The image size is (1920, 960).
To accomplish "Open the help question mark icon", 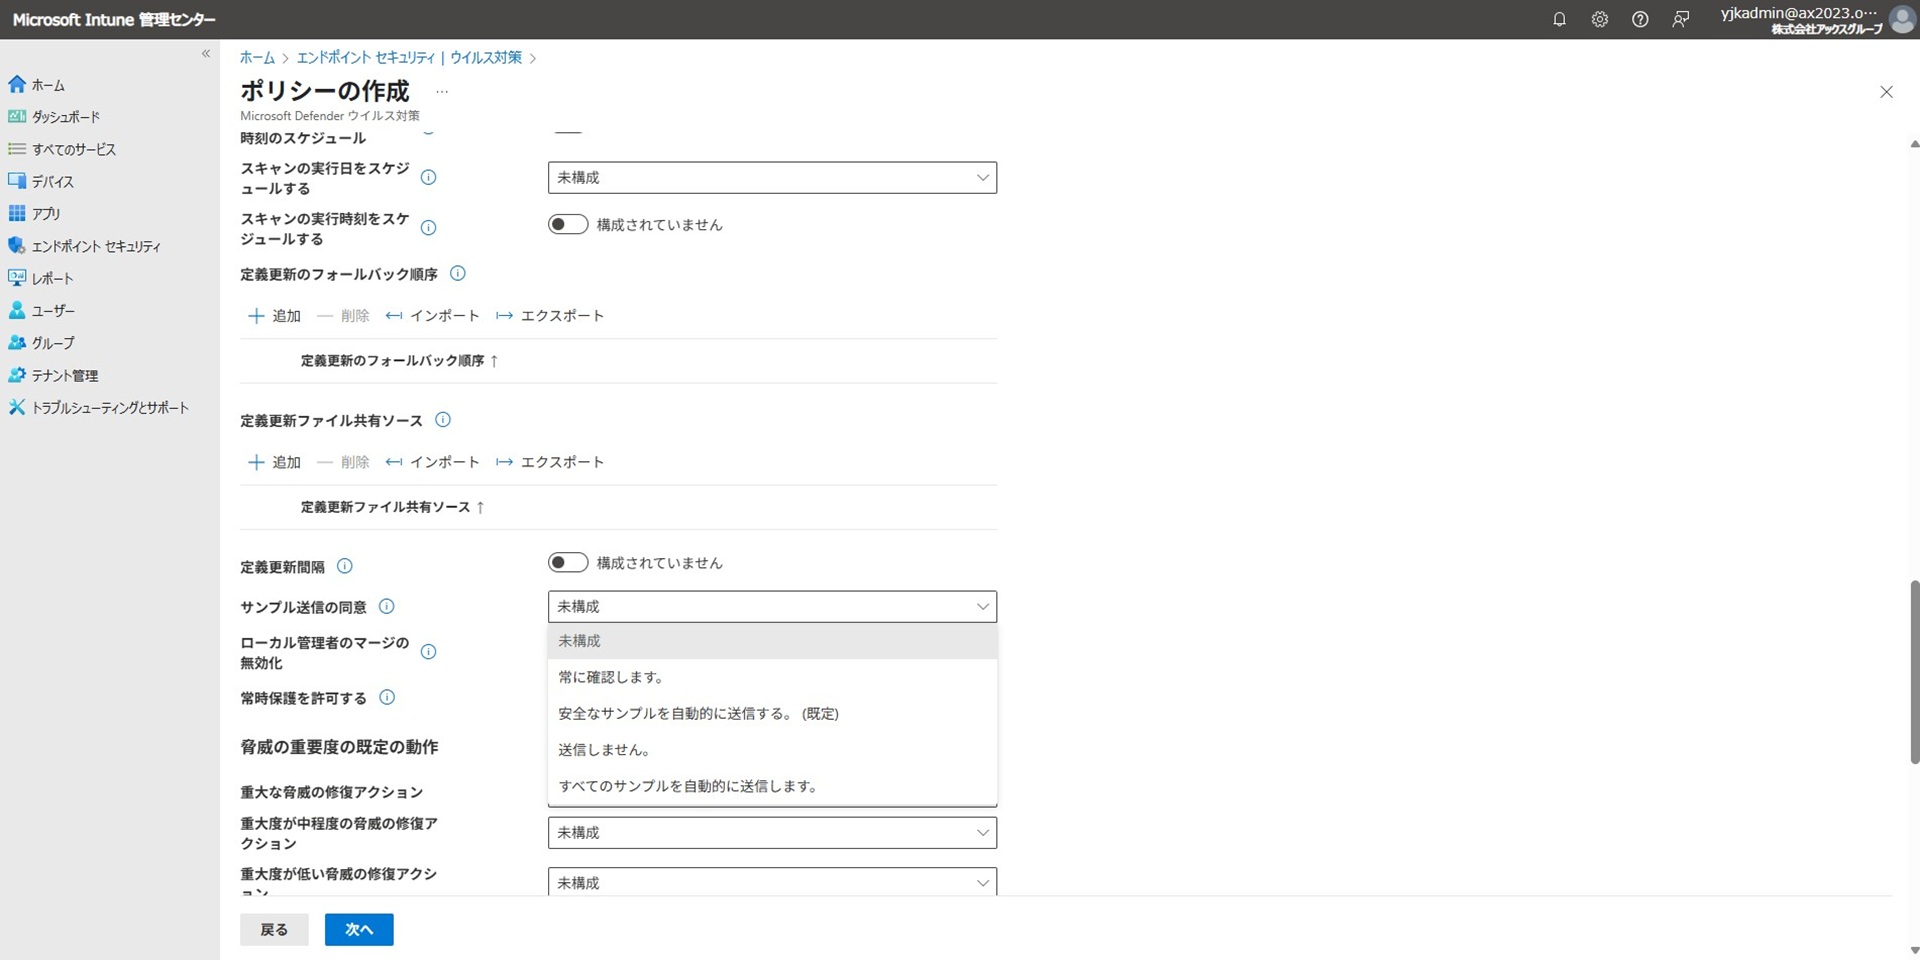I will 1640,19.
